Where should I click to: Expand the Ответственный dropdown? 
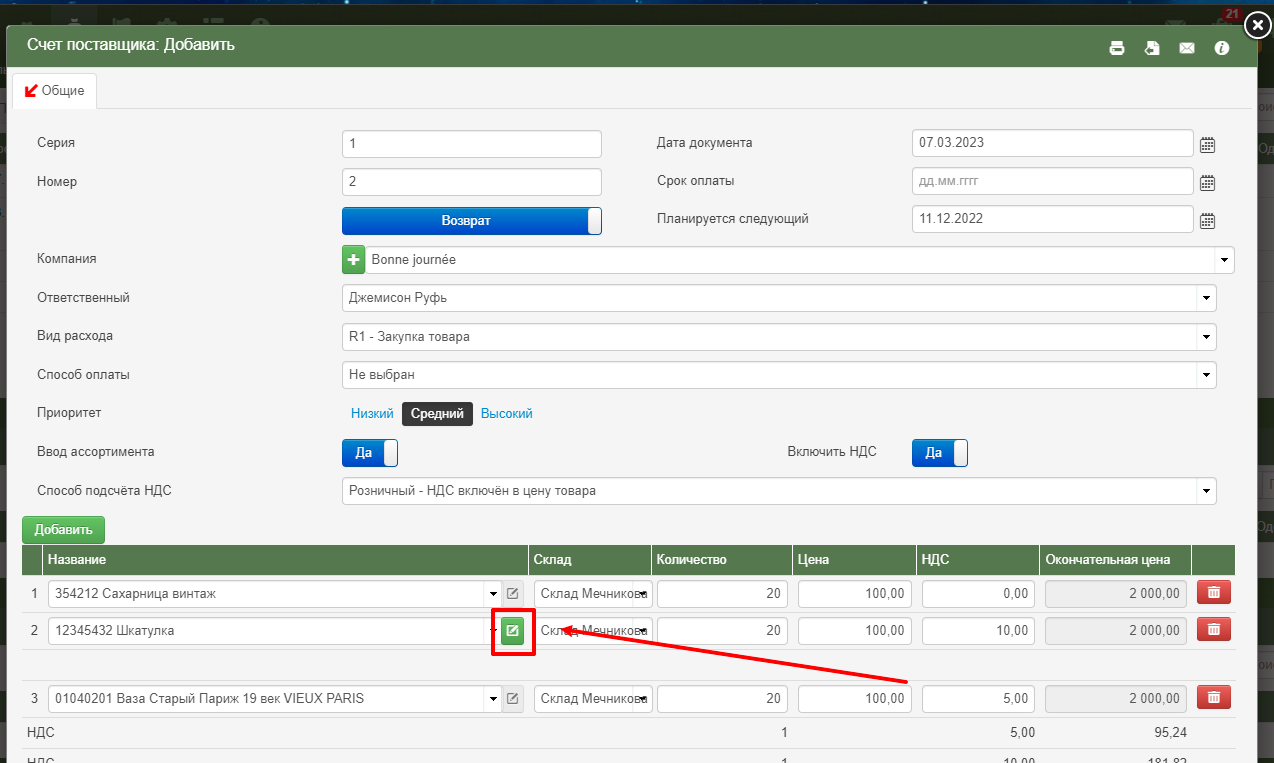coord(1207,298)
